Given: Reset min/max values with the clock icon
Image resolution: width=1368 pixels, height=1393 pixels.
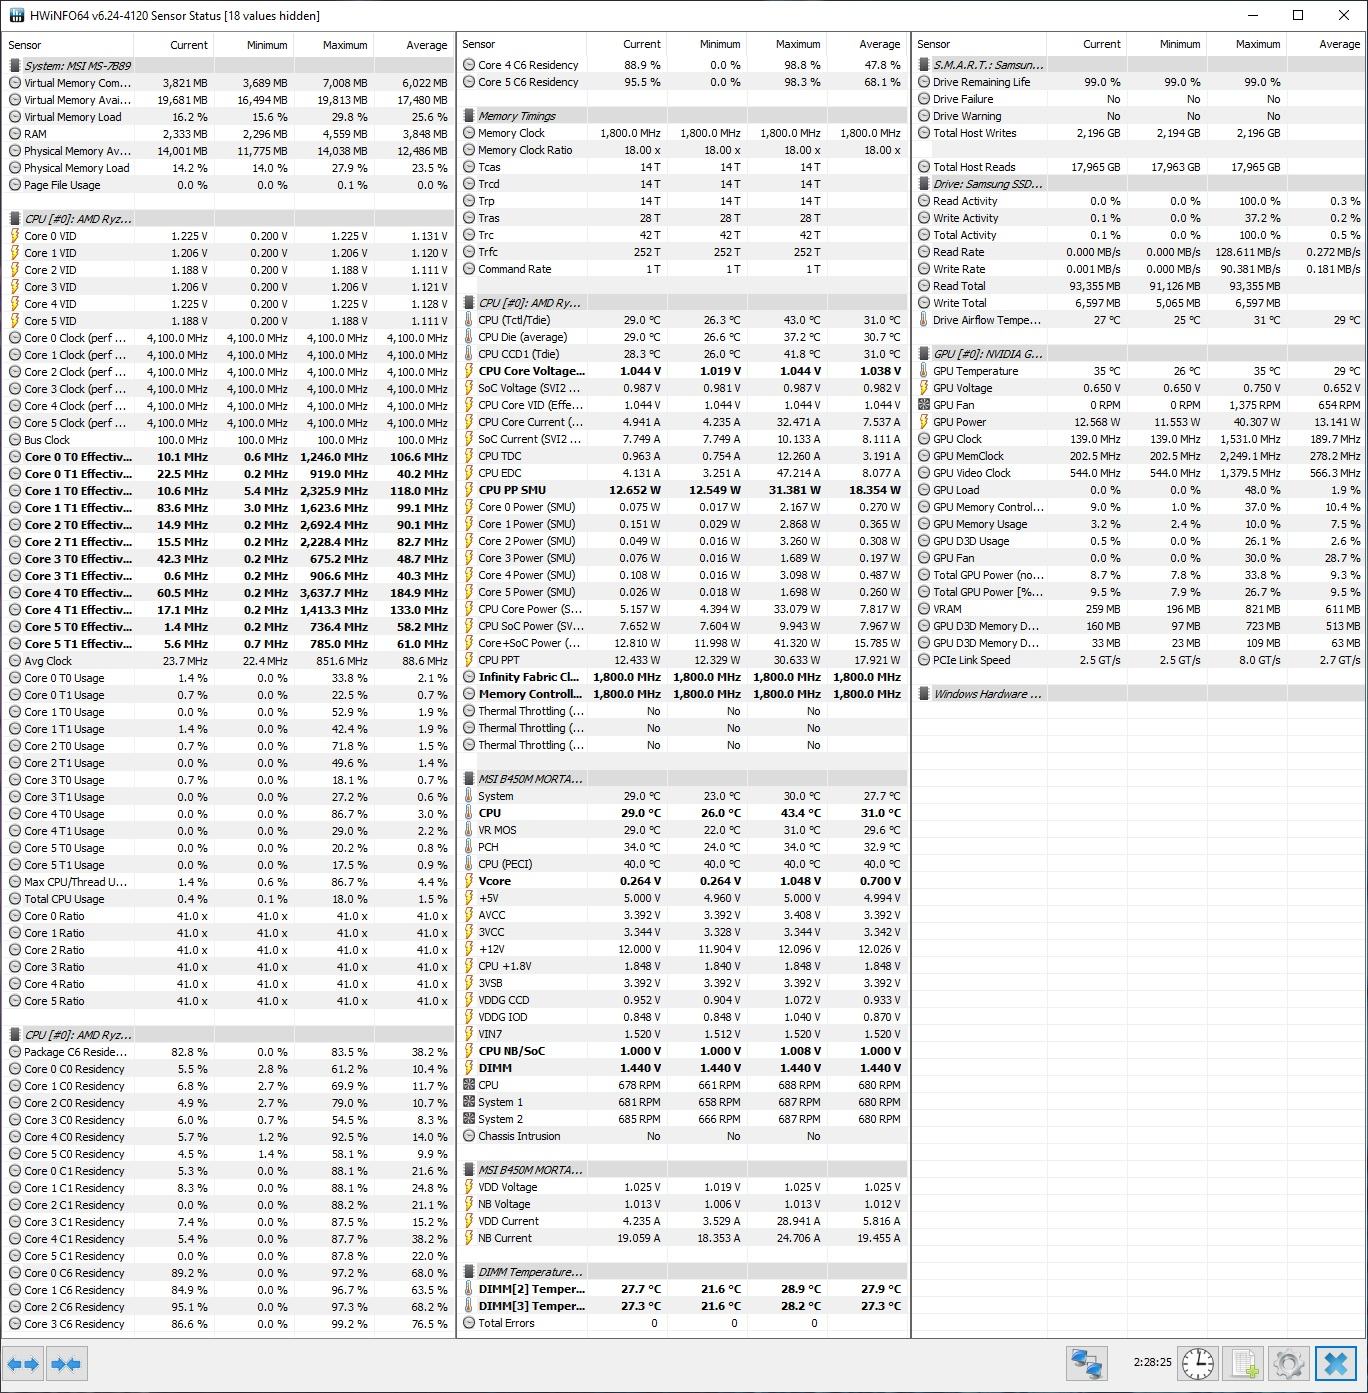Looking at the screenshot, I should pos(1197,1364).
